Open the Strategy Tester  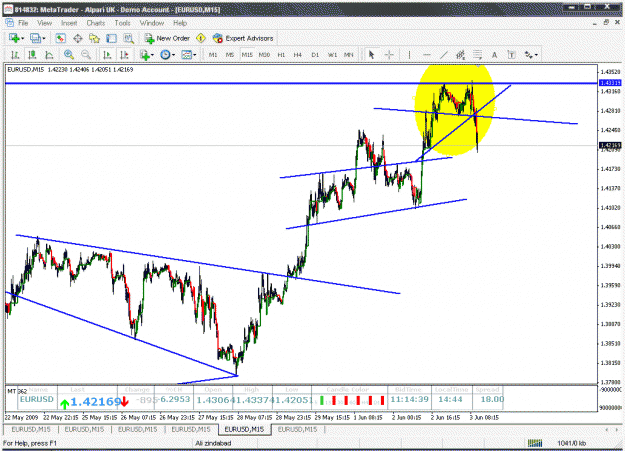click(x=128, y=38)
